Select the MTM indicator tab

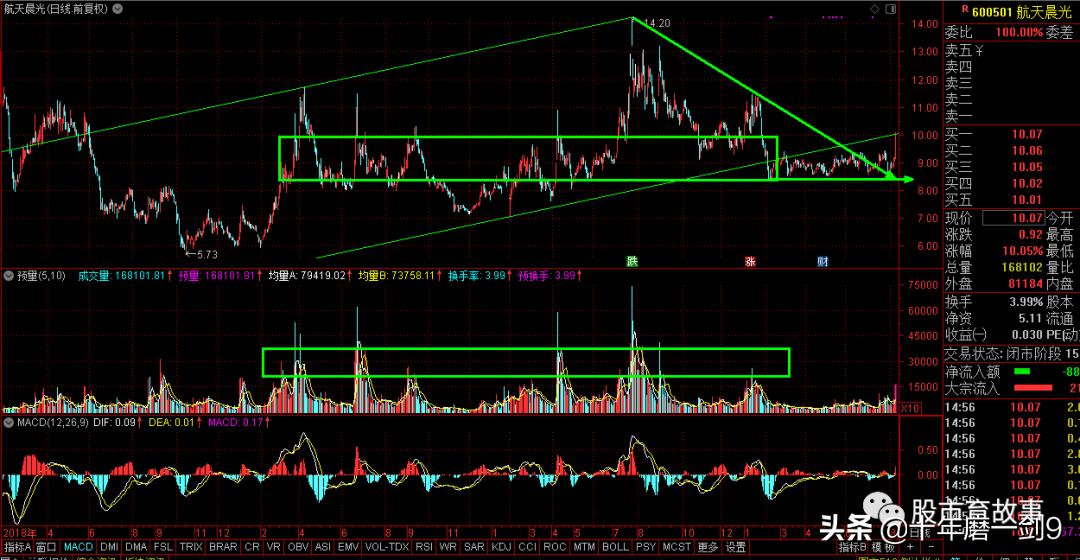pos(584,547)
